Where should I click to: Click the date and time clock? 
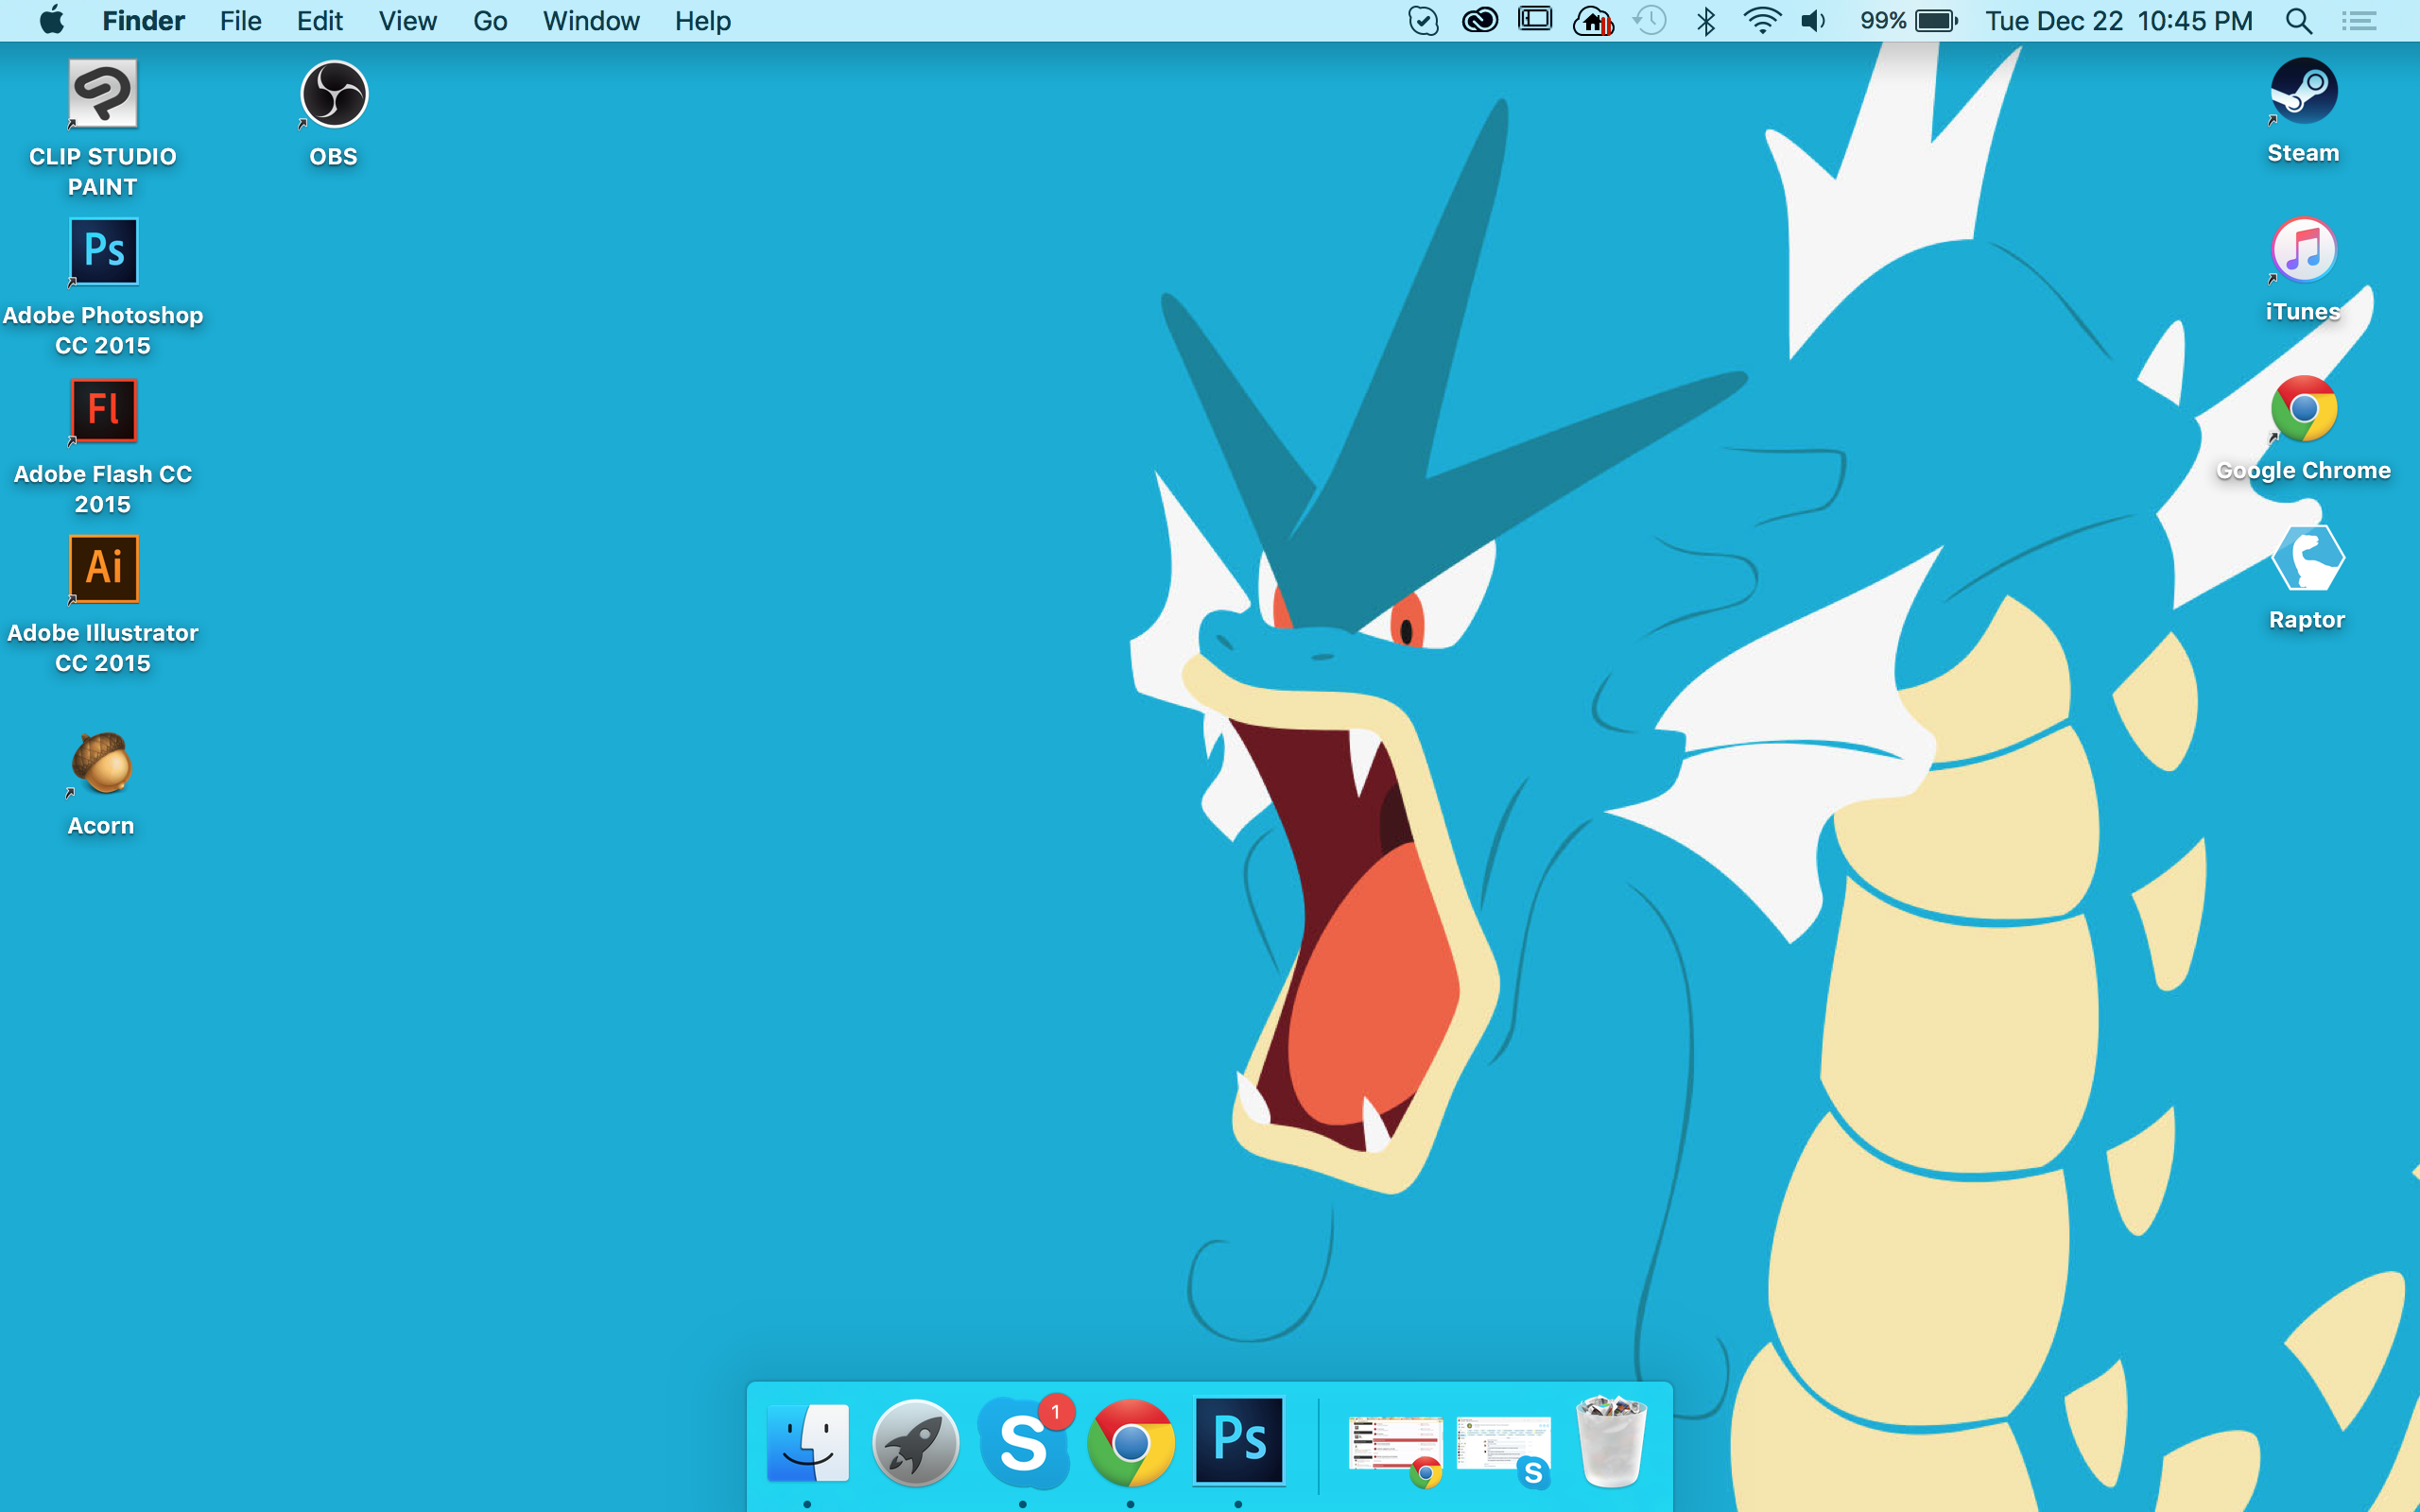coord(2118,20)
